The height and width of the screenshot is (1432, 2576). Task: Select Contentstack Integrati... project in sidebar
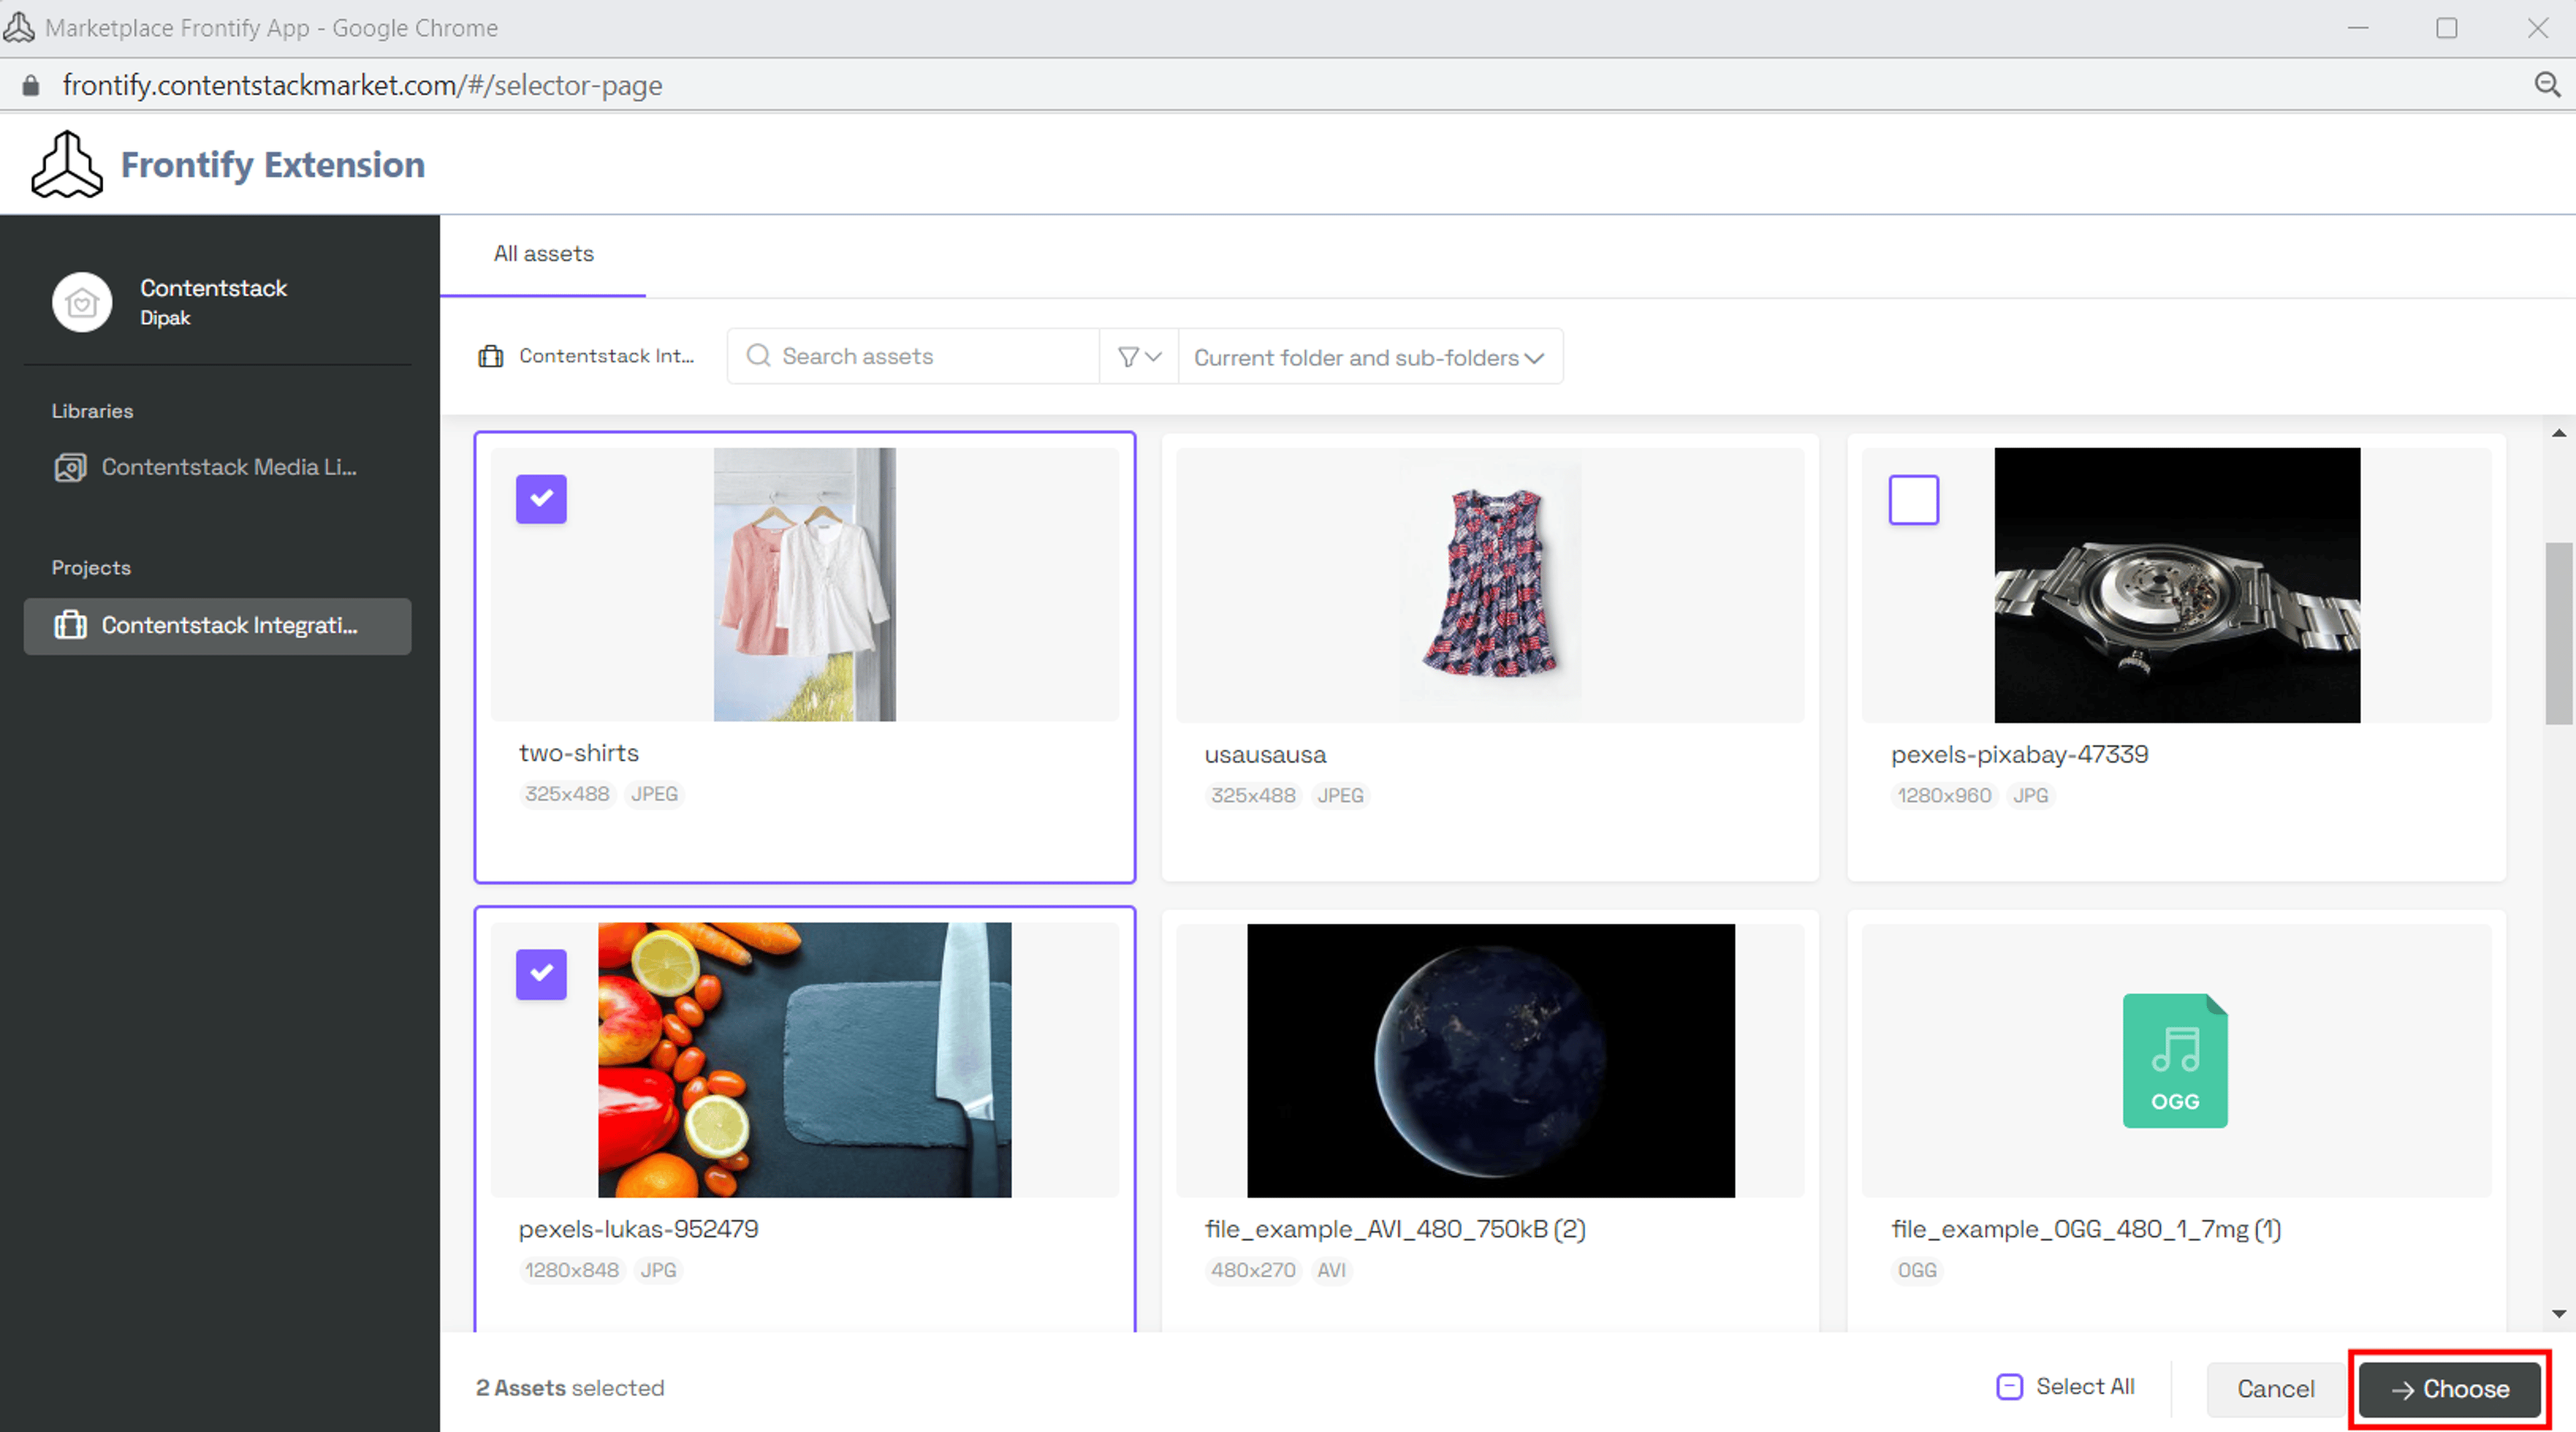(x=217, y=626)
